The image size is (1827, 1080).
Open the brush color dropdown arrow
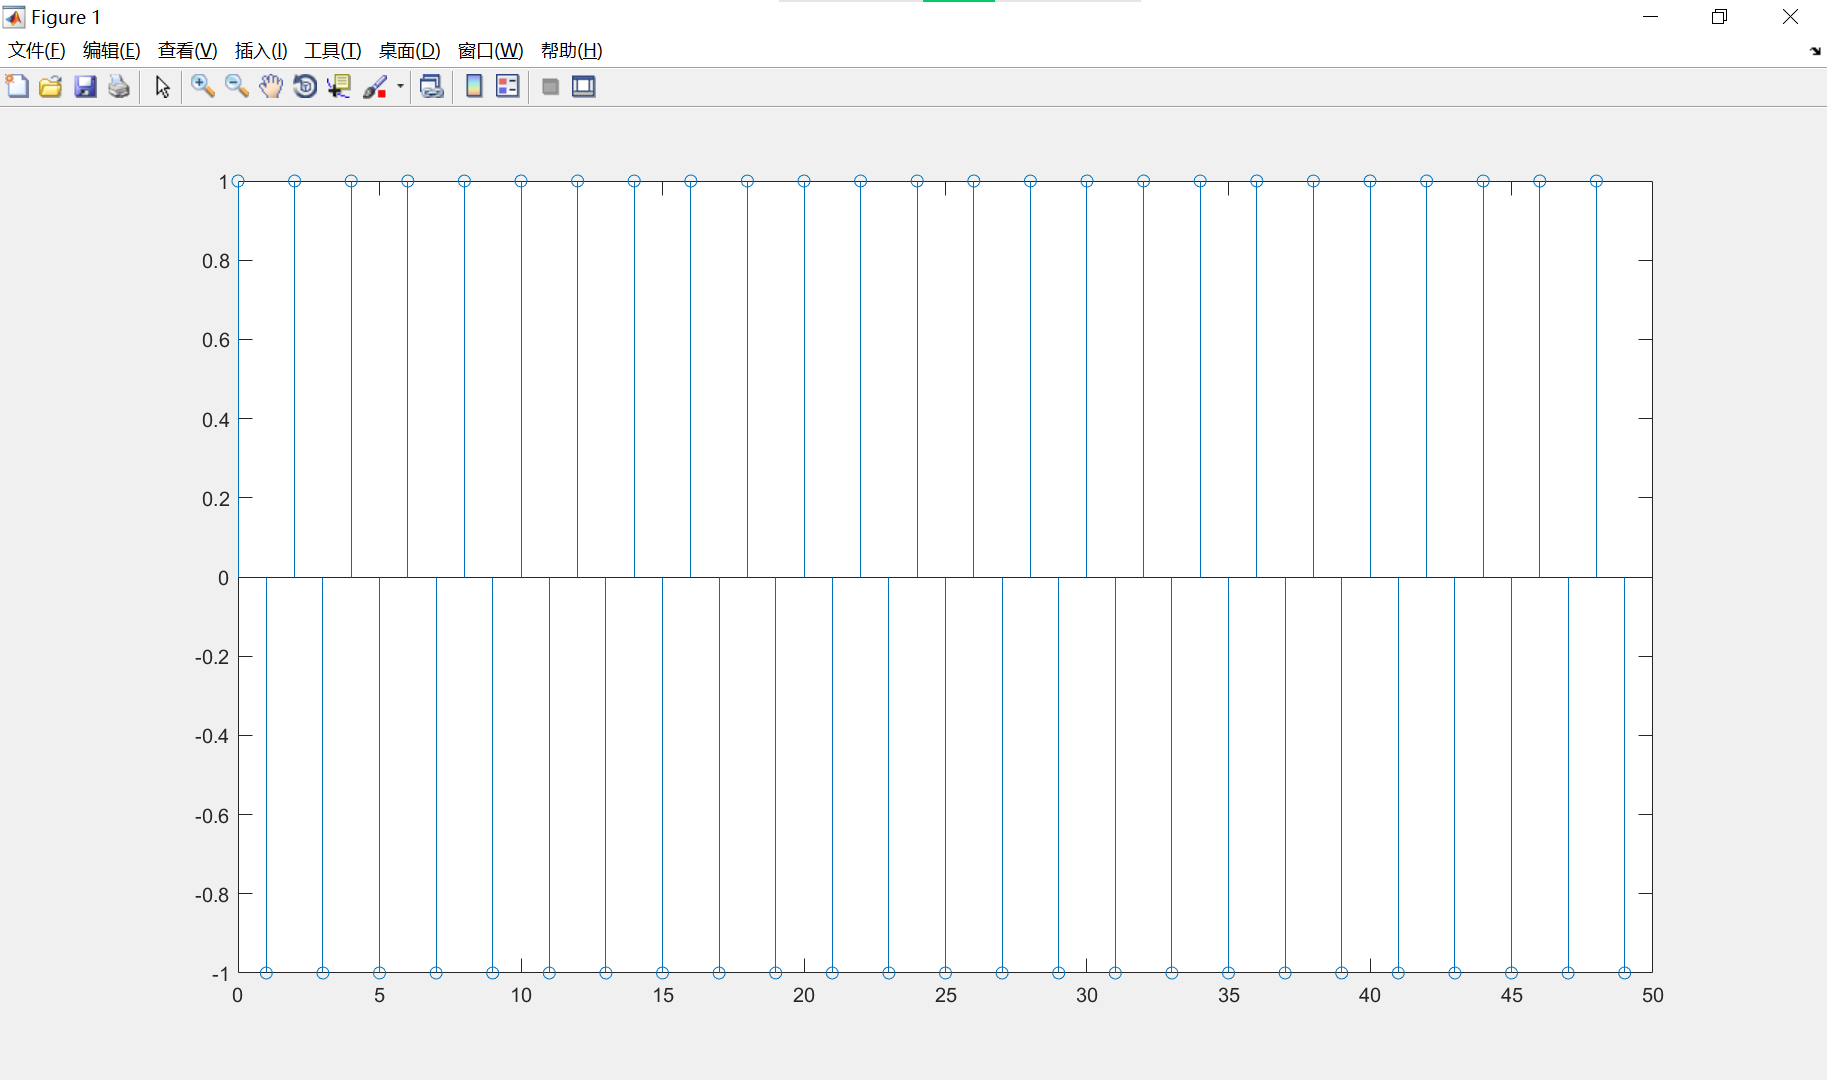pos(399,87)
